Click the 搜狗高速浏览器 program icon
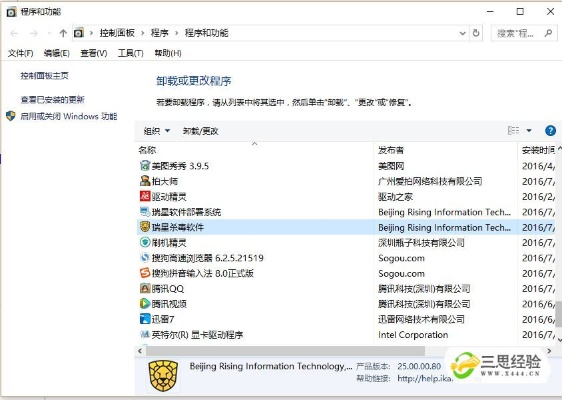 [145, 258]
